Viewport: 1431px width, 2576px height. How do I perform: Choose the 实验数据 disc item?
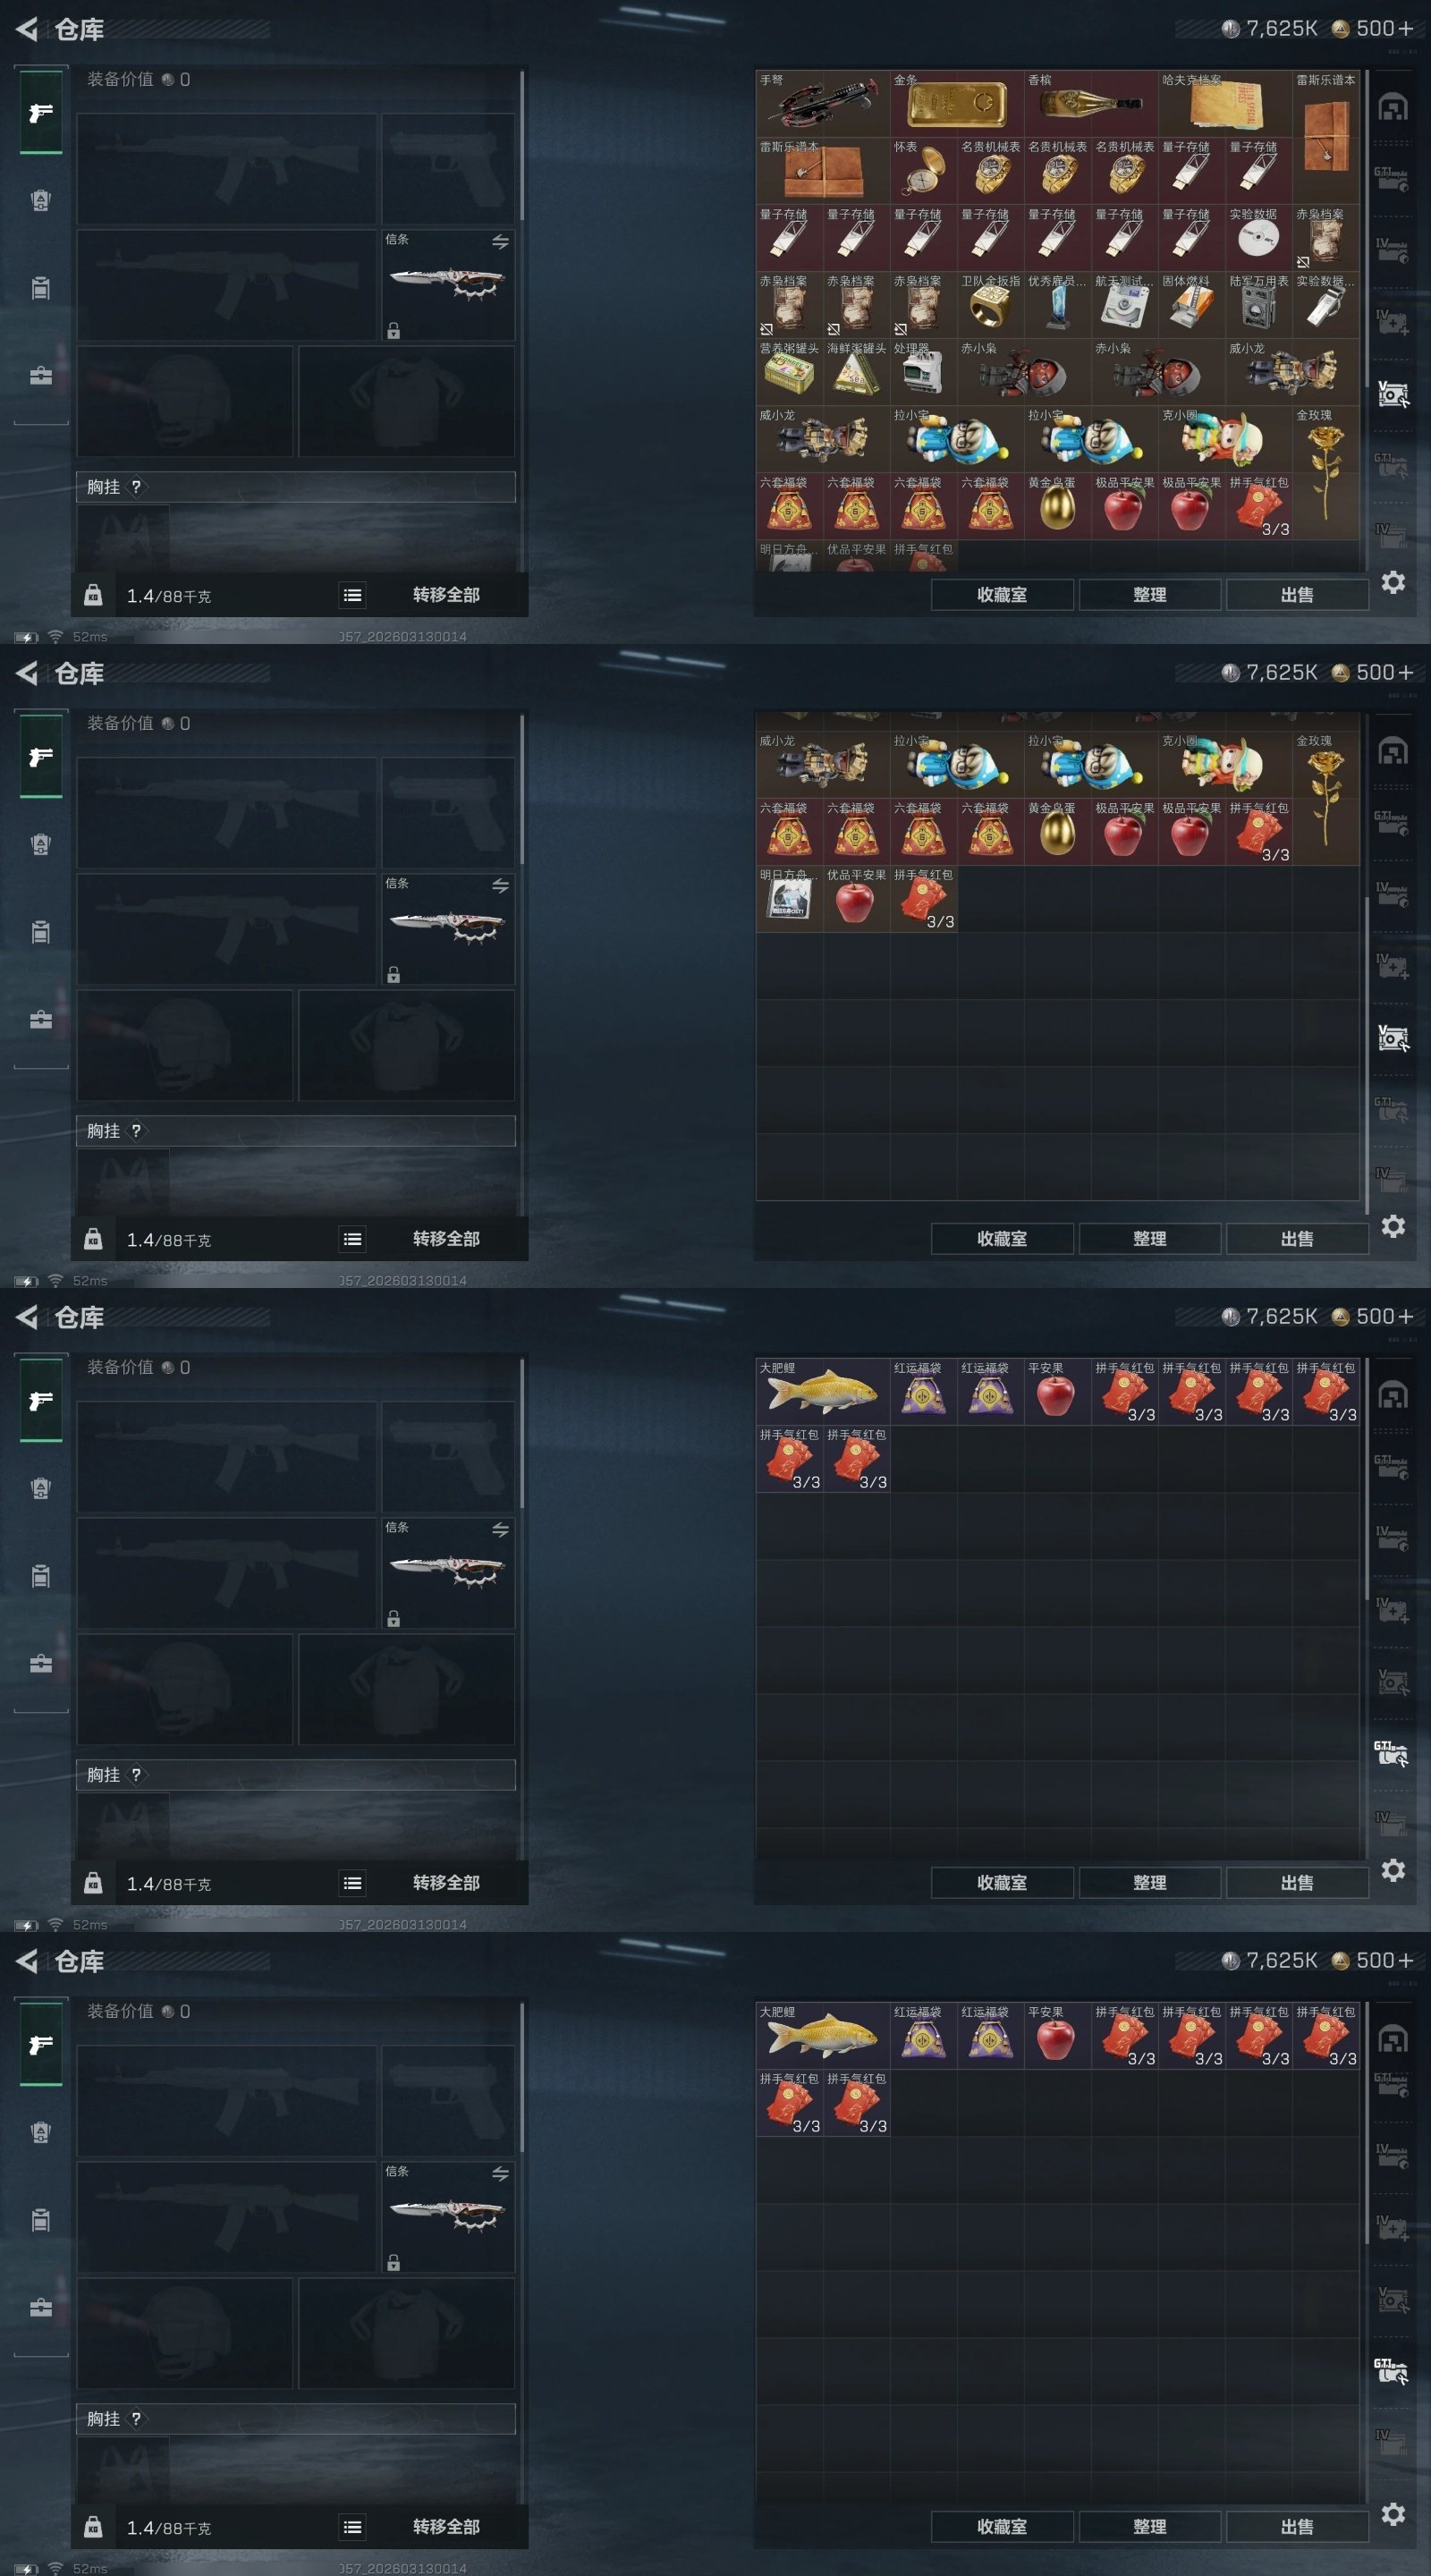[x=1259, y=238]
